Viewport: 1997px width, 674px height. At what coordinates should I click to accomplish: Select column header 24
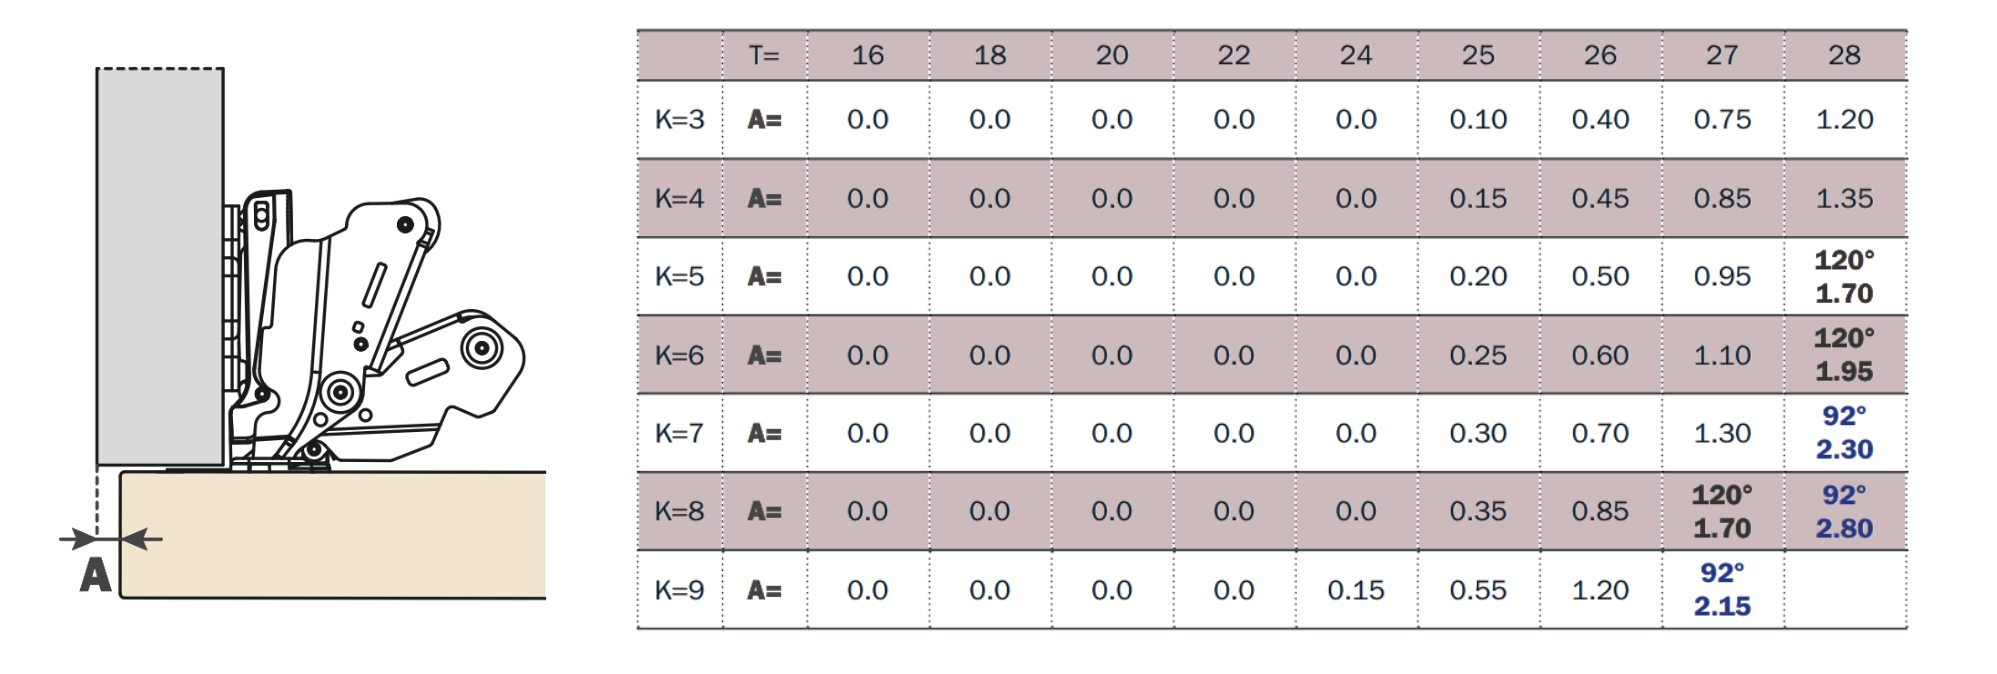tap(1355, 56)
